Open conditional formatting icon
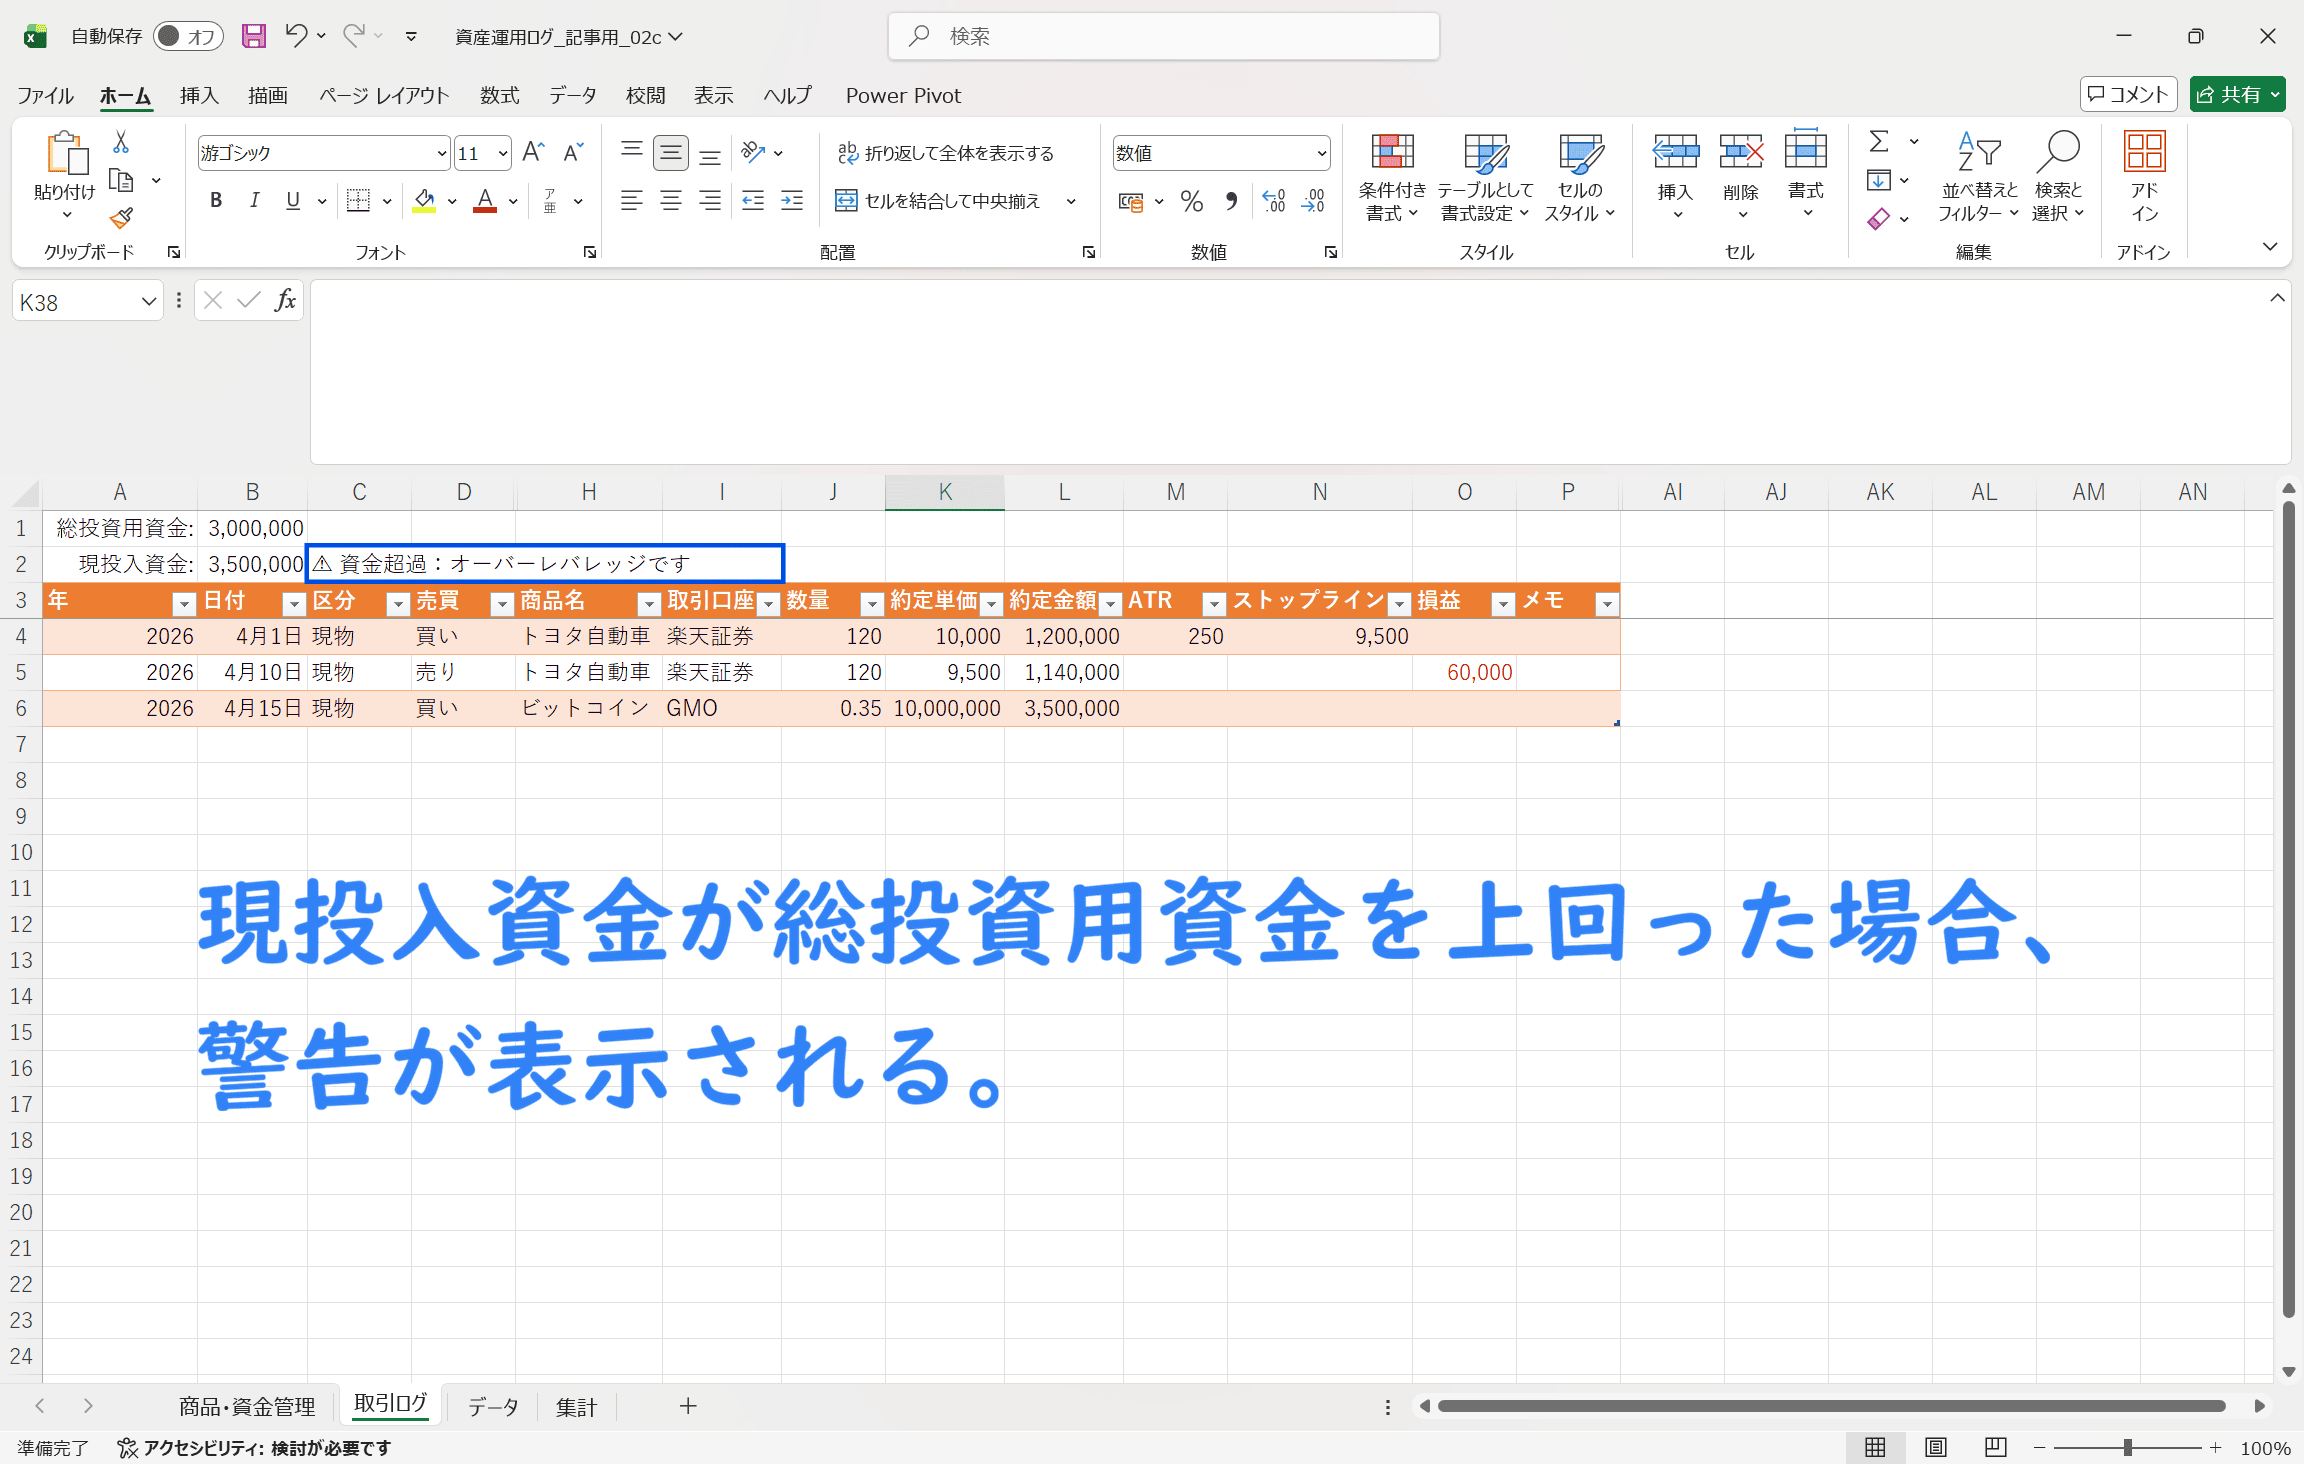Viewport: 2304px width, 1464px height. point(1391,152)
